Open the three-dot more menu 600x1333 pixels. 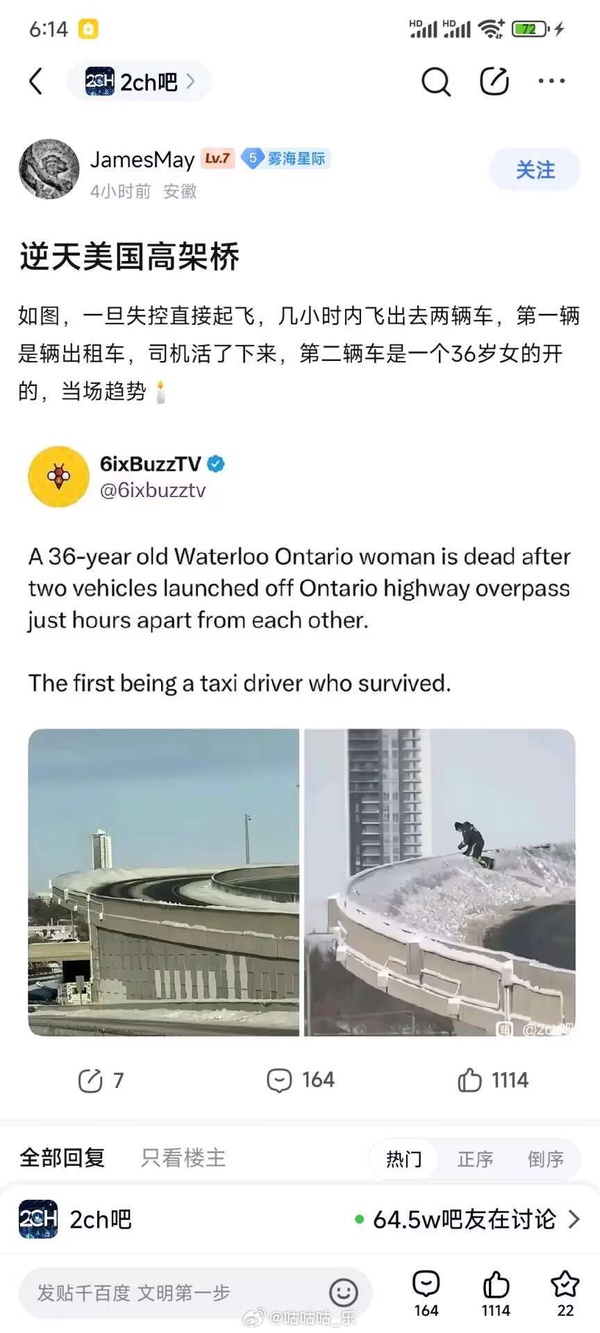pyautogui.click(x=552, y=82)
